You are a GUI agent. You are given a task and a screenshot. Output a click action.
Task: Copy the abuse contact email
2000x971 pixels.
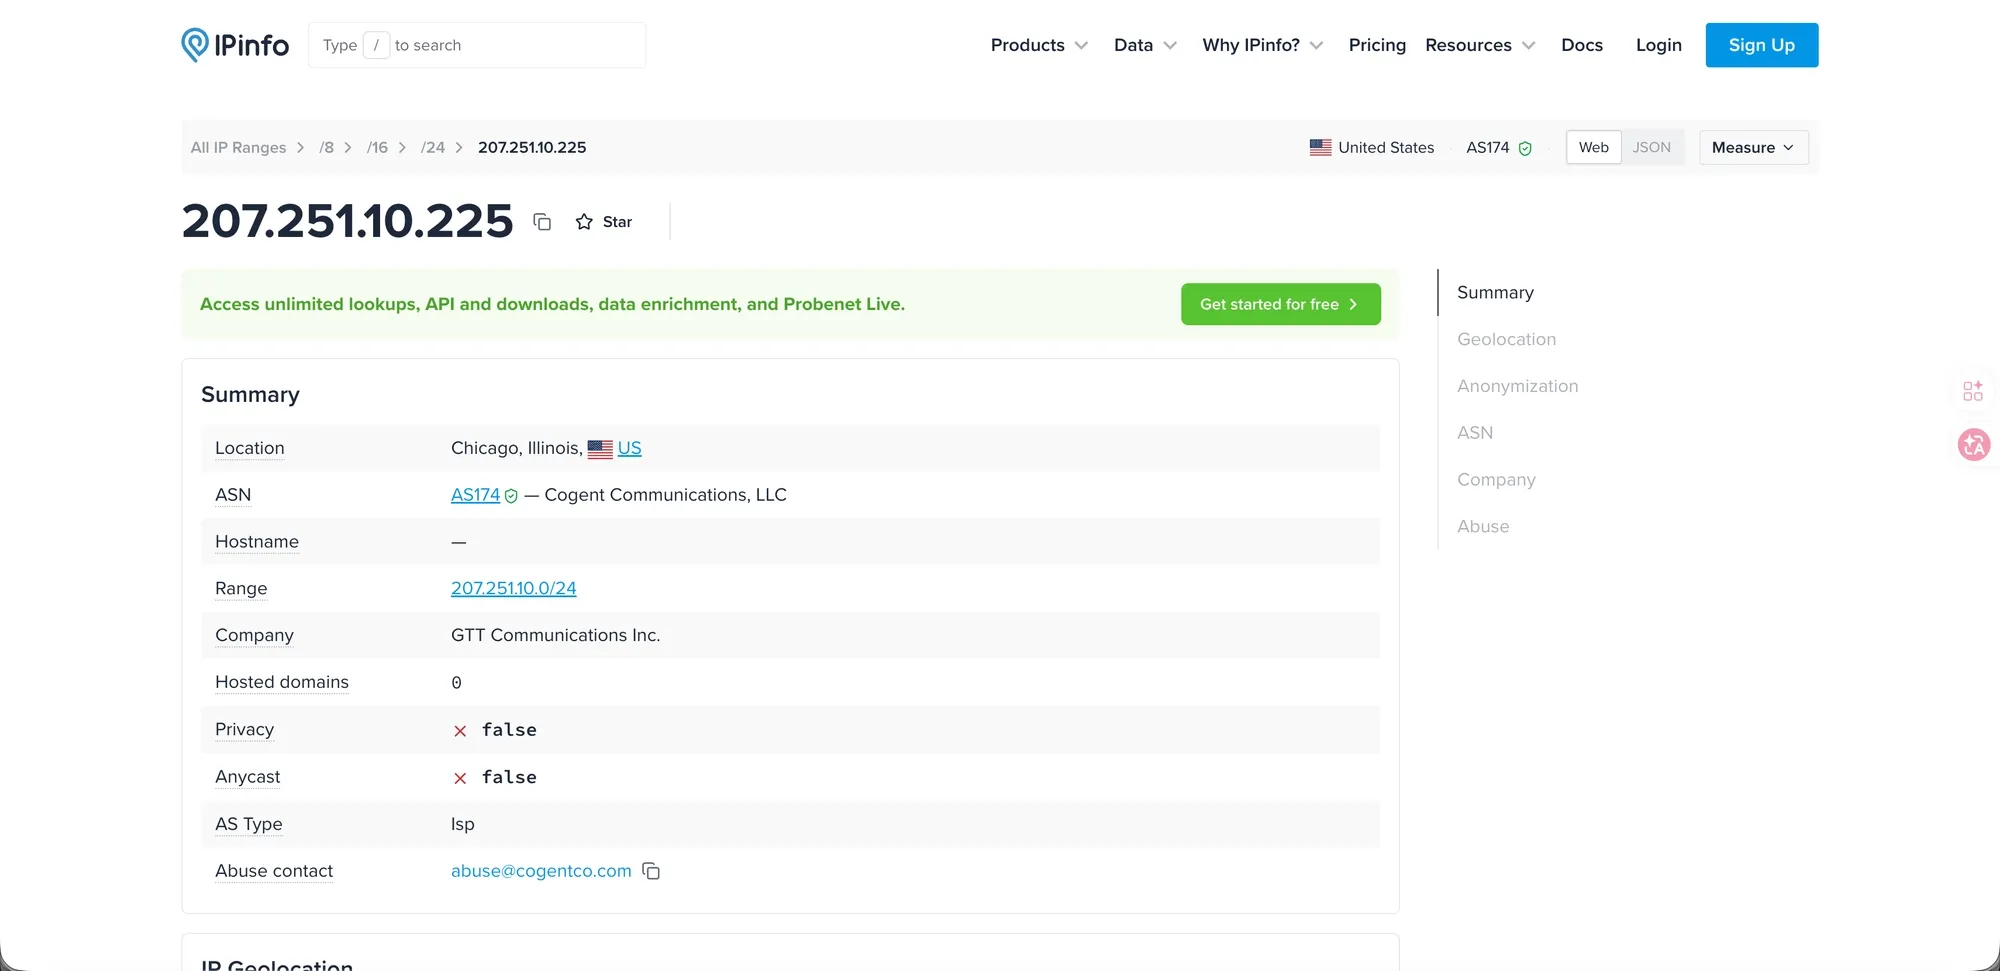tap(651, 871)
